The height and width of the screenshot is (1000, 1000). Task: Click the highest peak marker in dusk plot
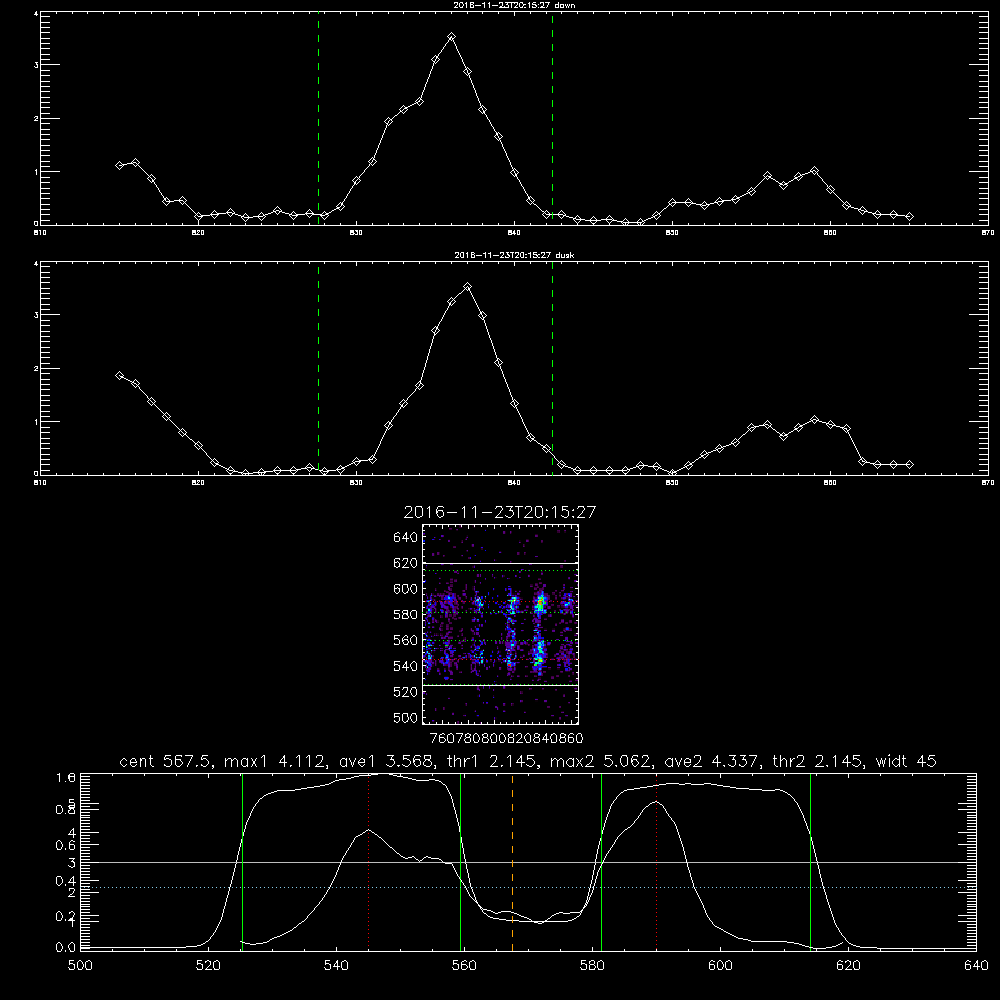pos(467,287)
